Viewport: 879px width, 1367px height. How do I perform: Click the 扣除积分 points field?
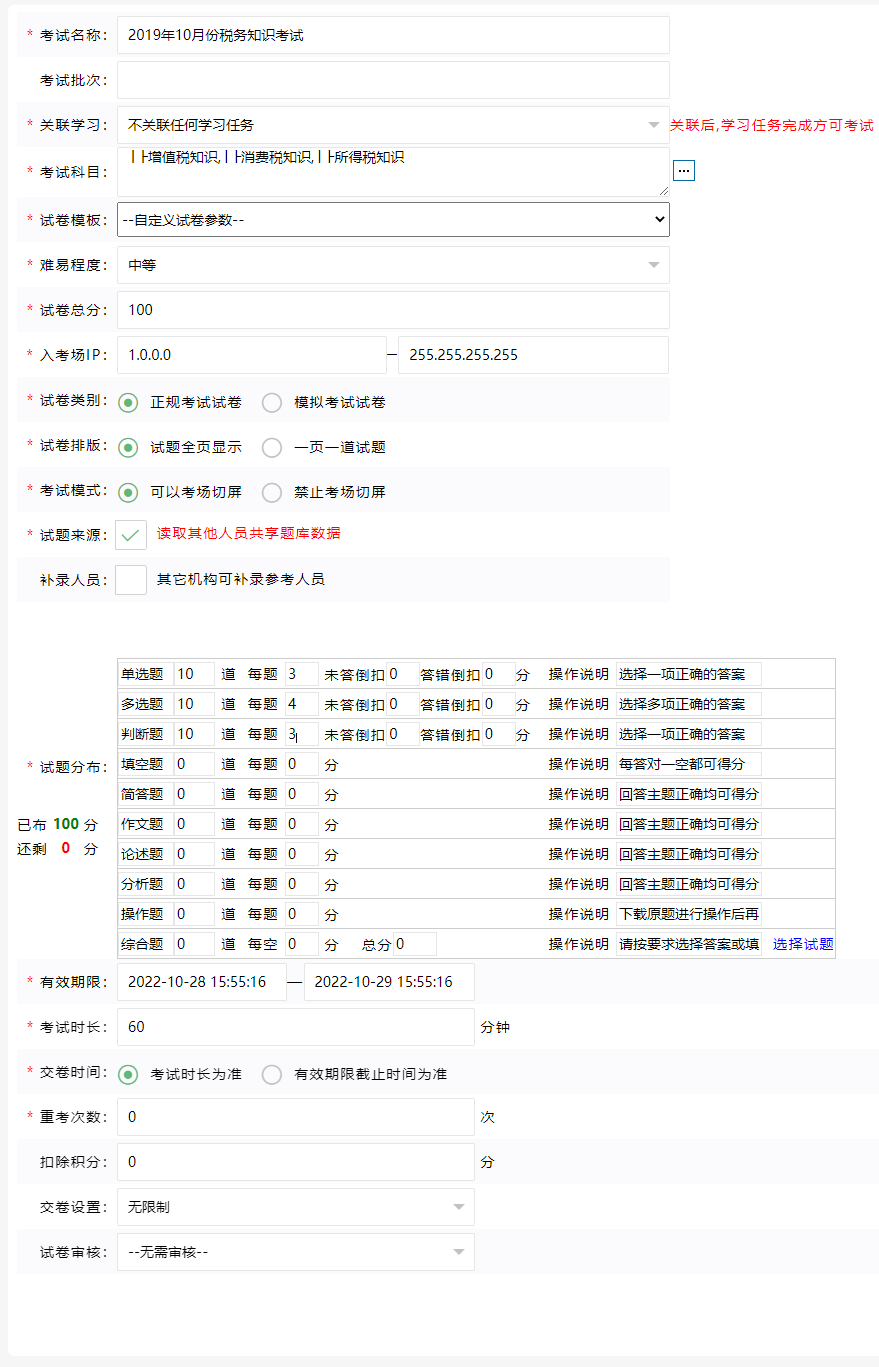[296, 1162]
